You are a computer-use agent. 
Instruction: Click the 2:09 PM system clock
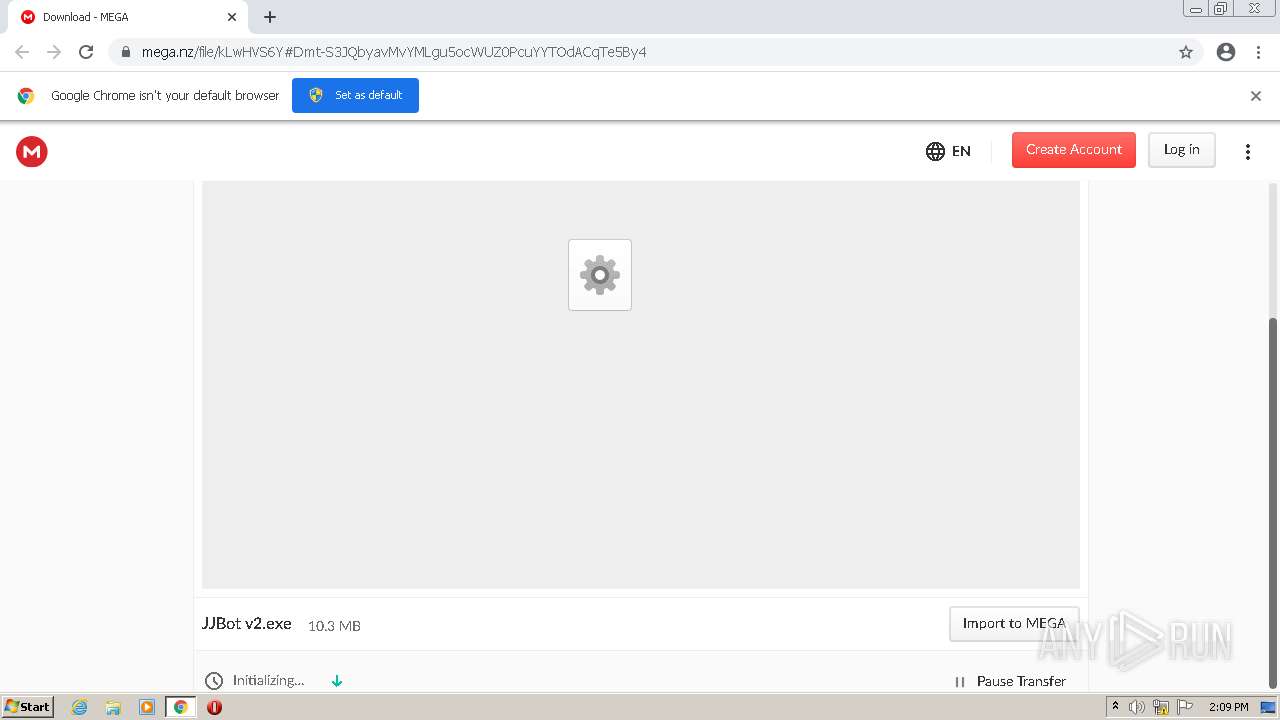tap(1228, 707)
